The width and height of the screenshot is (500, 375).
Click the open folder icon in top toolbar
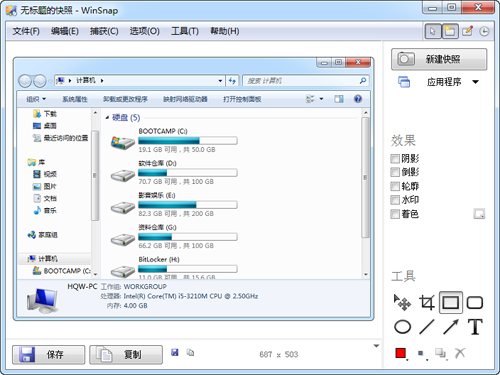coord(450,32)
